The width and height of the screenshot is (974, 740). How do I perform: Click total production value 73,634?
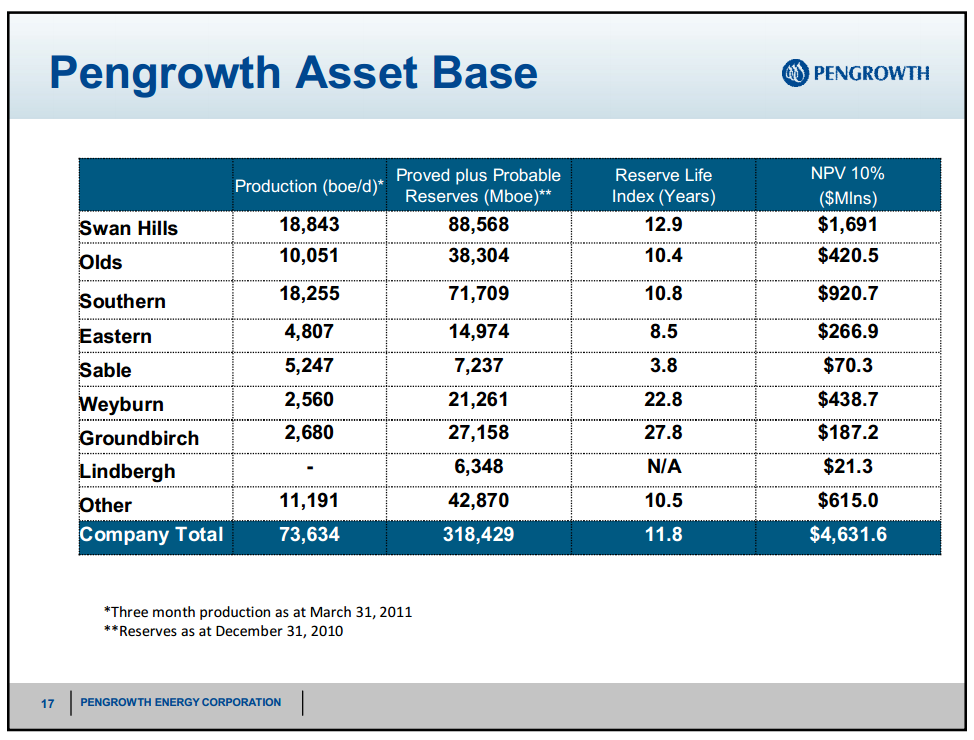coord(309,534)
